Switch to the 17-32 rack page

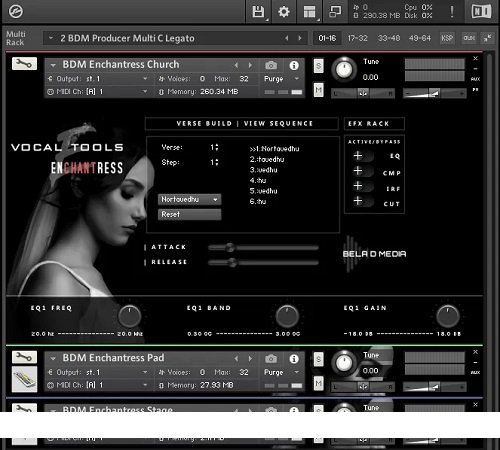(357, 38)
